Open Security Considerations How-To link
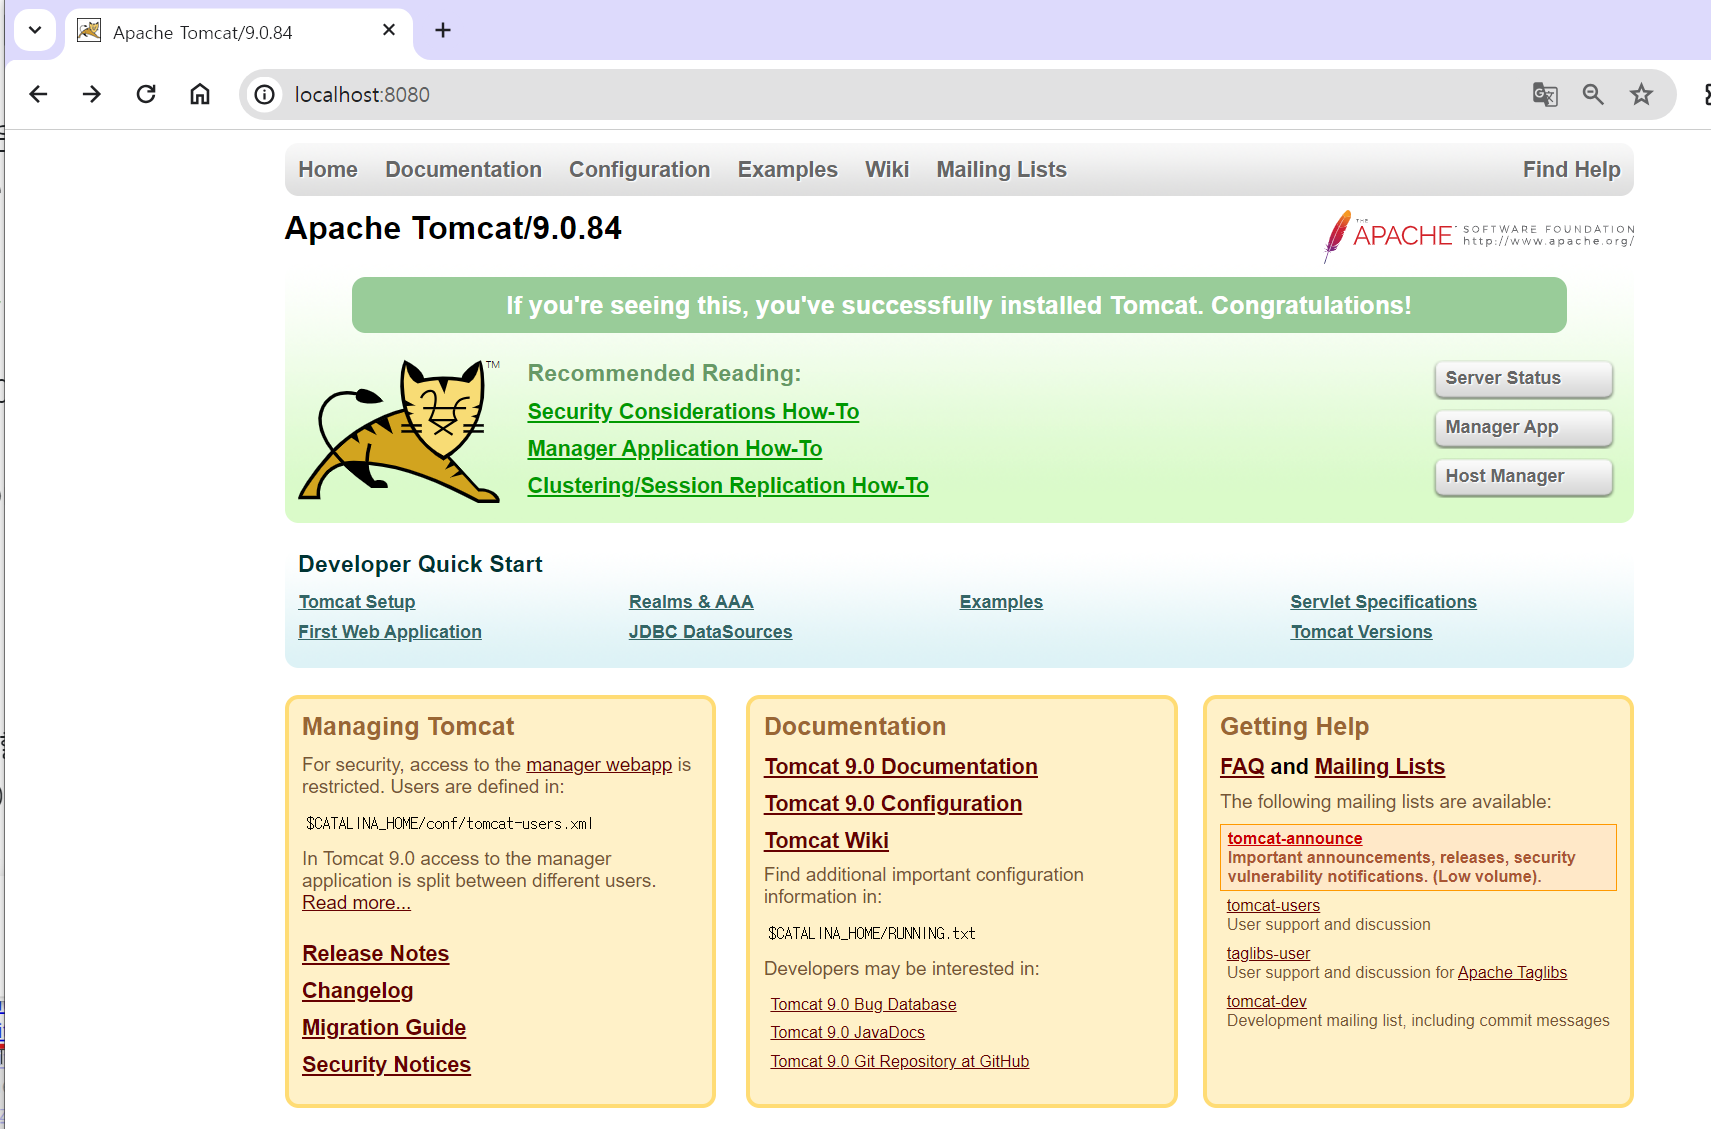This screenshot has height=1129, width=1711. [x=693, y=412]
